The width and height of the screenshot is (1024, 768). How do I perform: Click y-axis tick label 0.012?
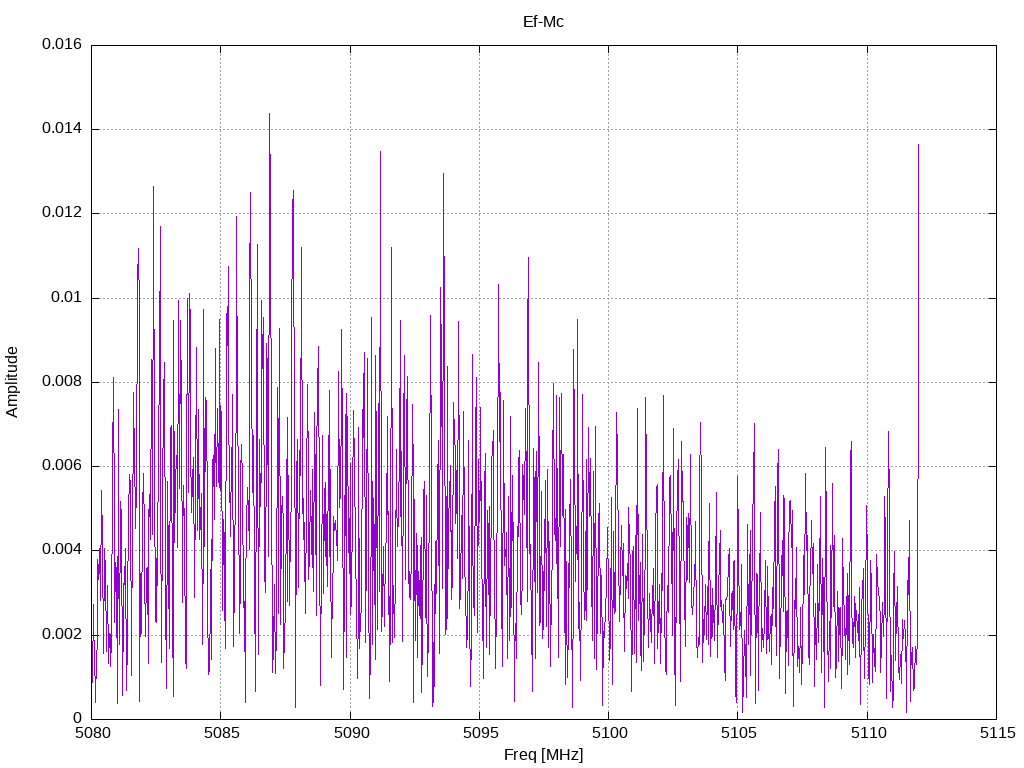click(x=62, y=213)
